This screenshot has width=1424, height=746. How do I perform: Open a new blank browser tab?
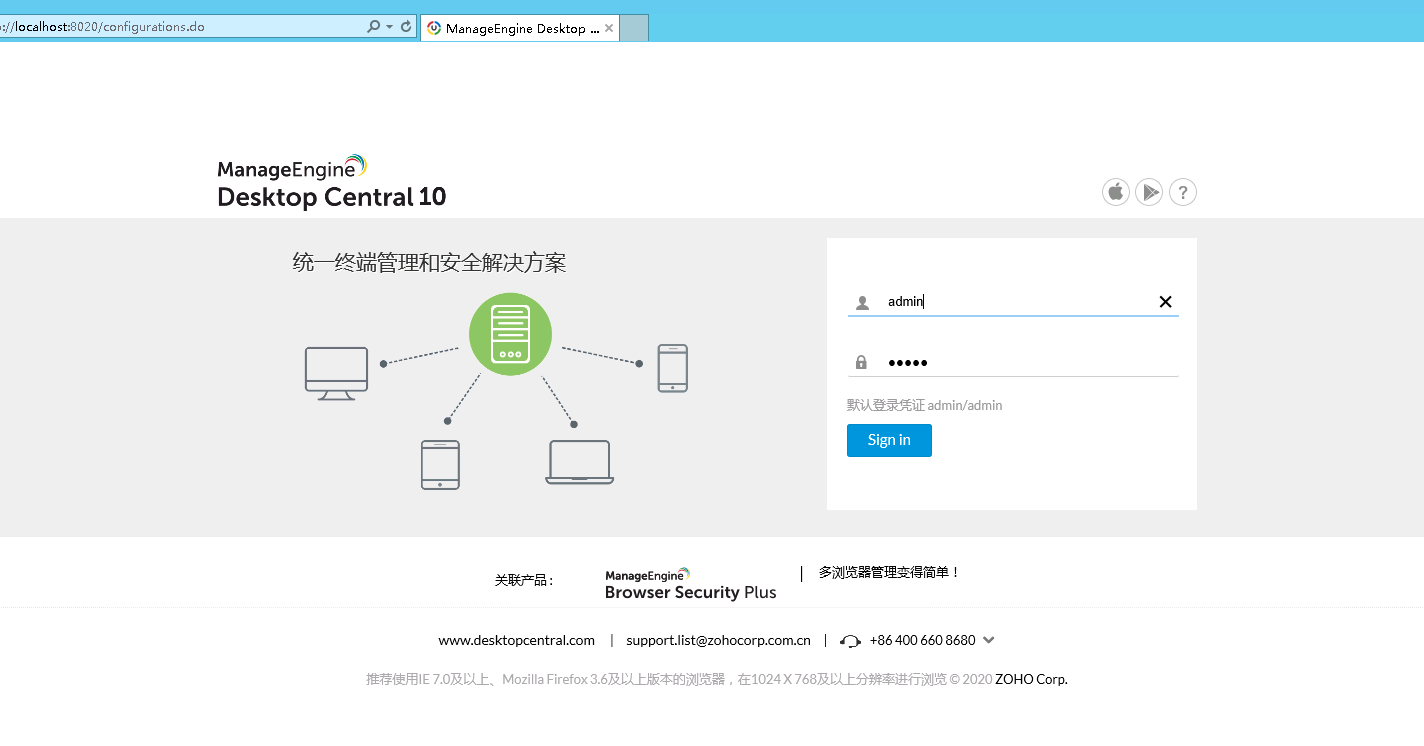[x=634, y=28]
